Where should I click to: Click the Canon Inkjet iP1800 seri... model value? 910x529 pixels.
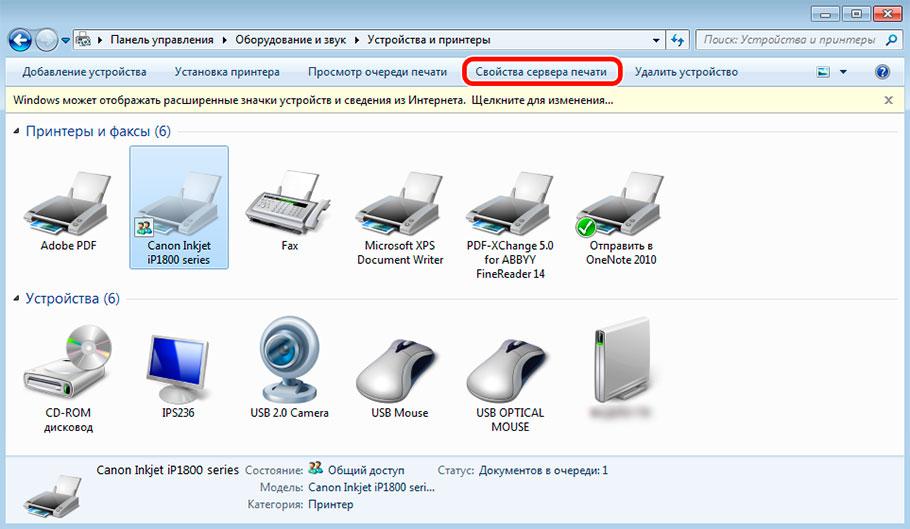(371, 487)
